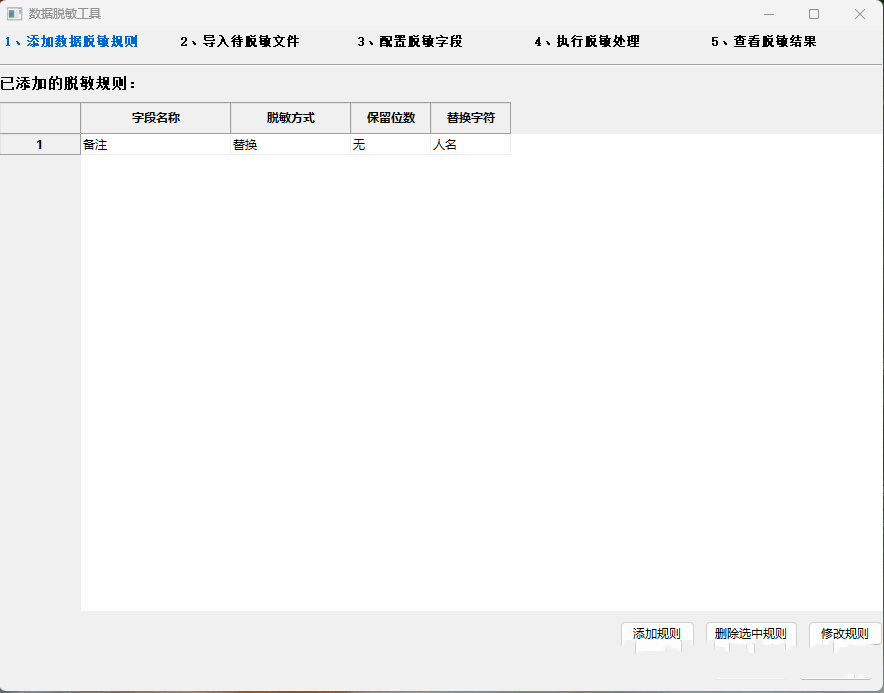The image size is (884, 693).
Task: Click the 脱敏方式 column header
Action: [290, 117]
